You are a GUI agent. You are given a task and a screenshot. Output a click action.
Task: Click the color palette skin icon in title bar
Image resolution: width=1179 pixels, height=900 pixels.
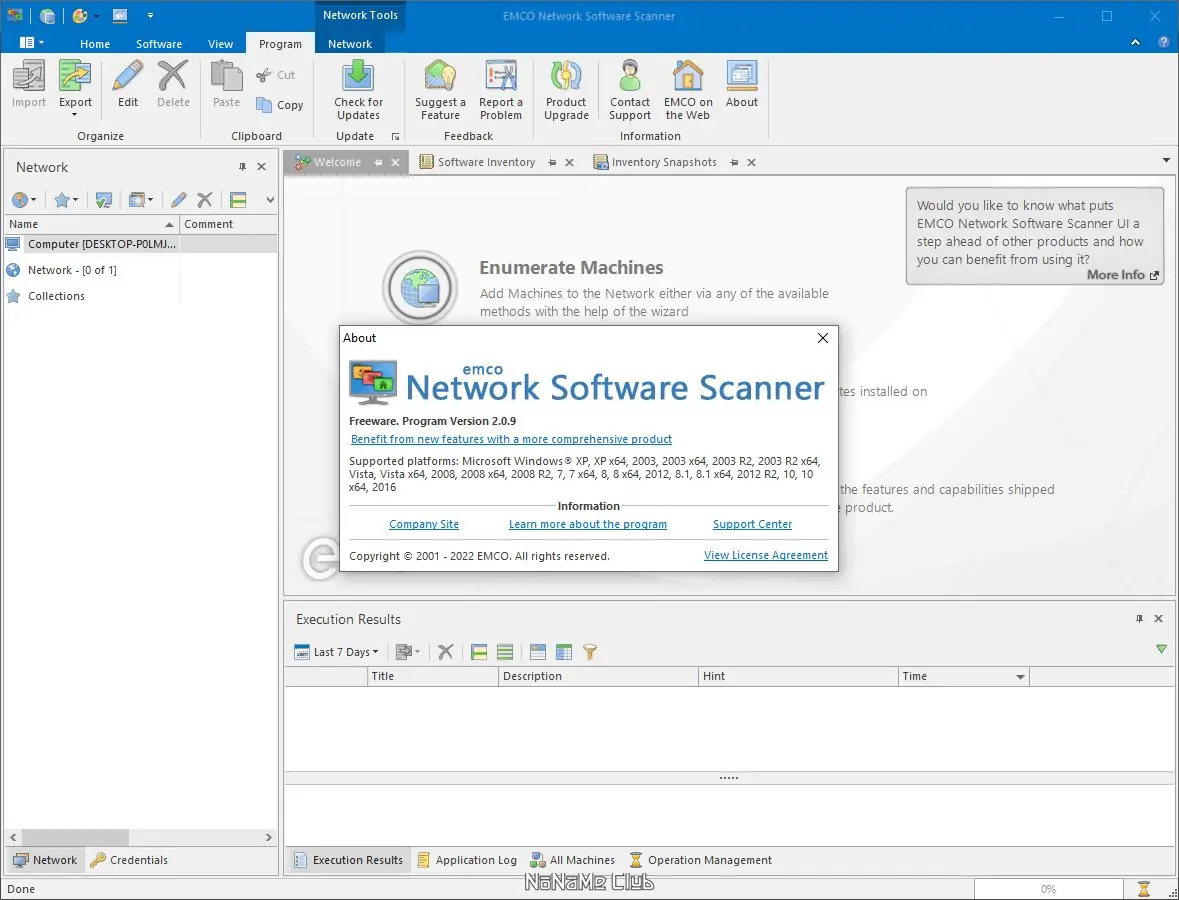coord(80,16)
